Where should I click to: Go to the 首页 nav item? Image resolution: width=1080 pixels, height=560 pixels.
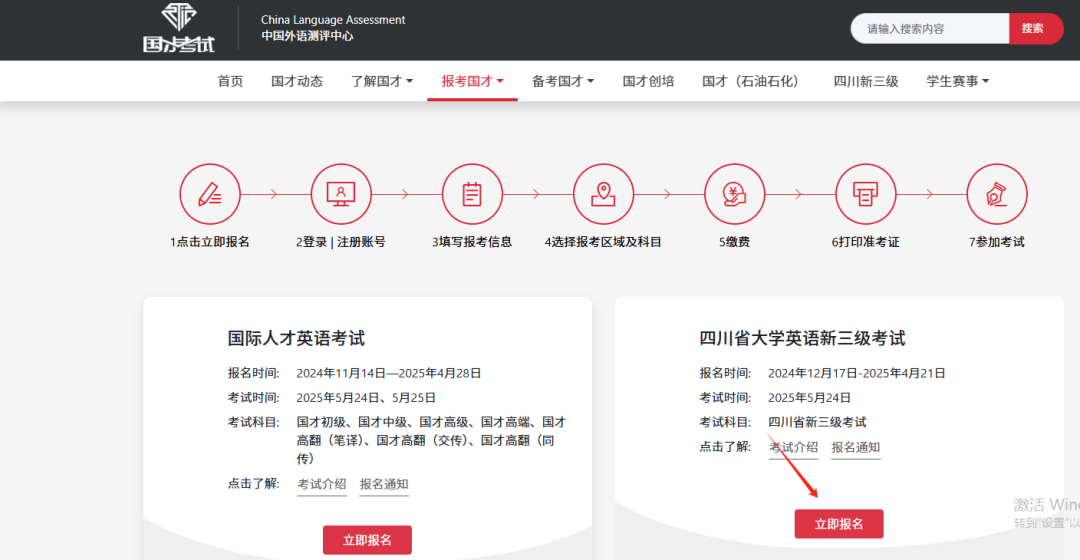[x=230, y=81]
